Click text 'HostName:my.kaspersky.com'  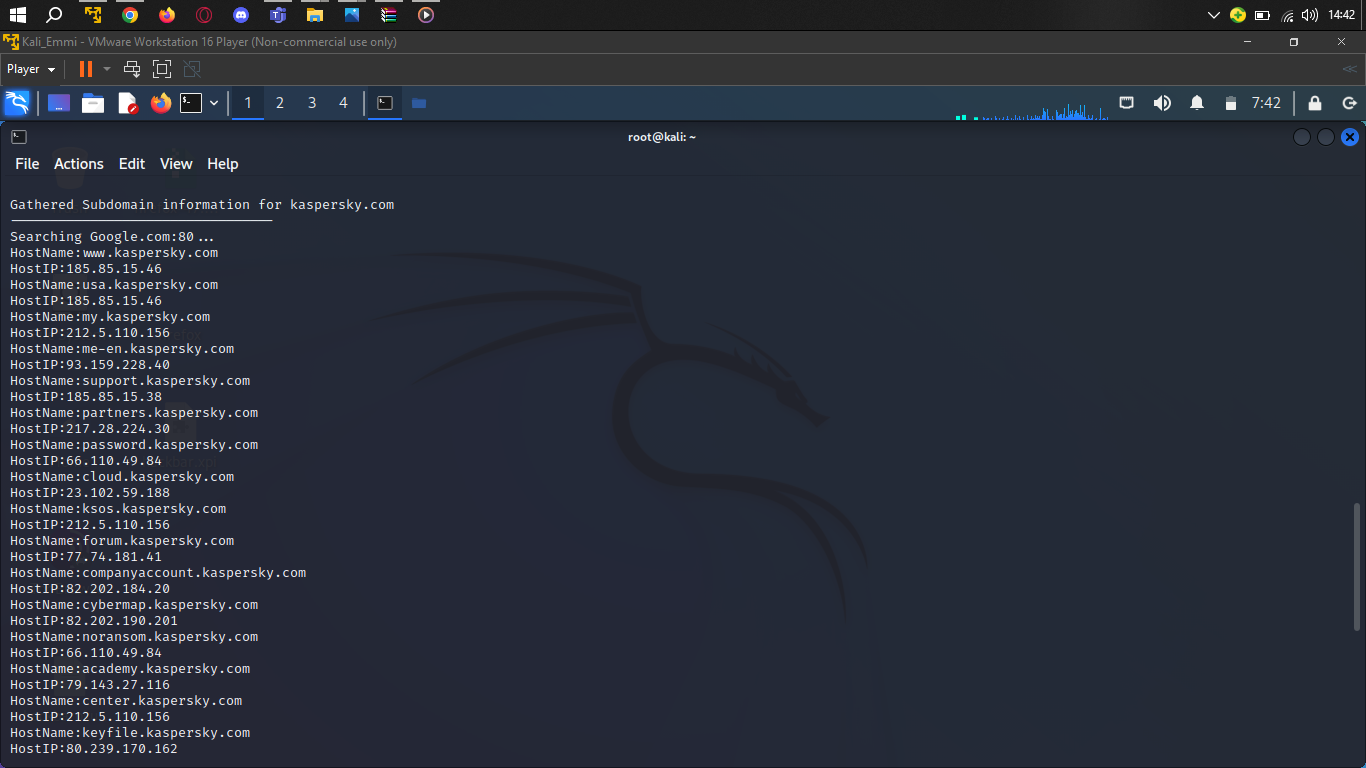110,317
